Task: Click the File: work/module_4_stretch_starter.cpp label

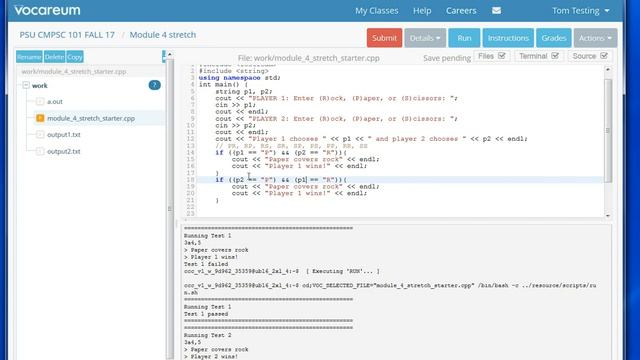Action: click(309, 58)
